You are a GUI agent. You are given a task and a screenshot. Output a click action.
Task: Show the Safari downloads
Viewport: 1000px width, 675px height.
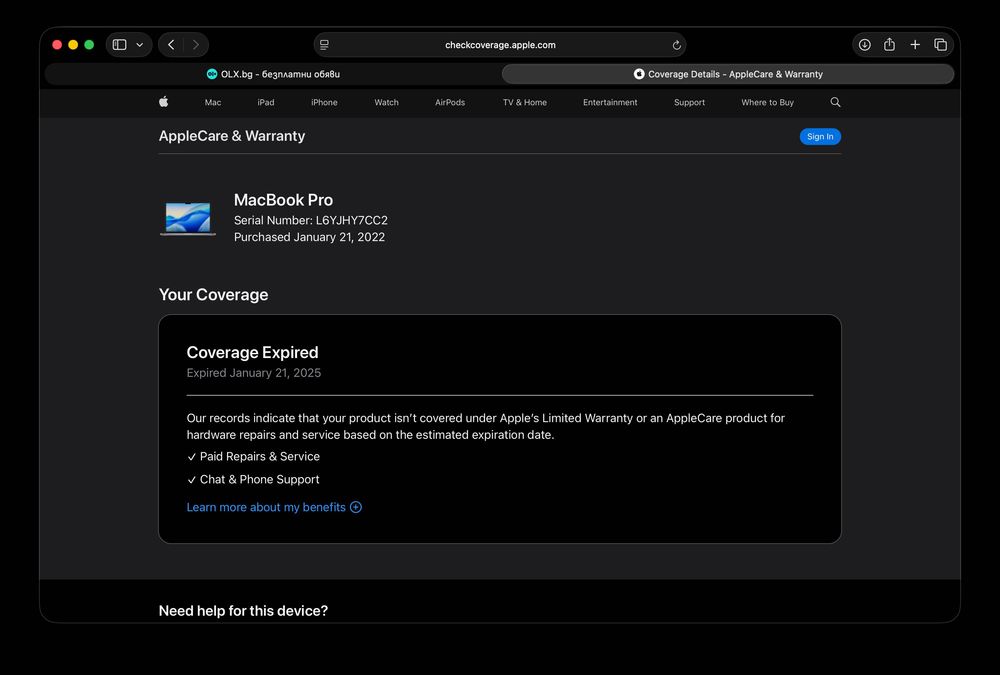pyautogui.click(x=865, y=45)
